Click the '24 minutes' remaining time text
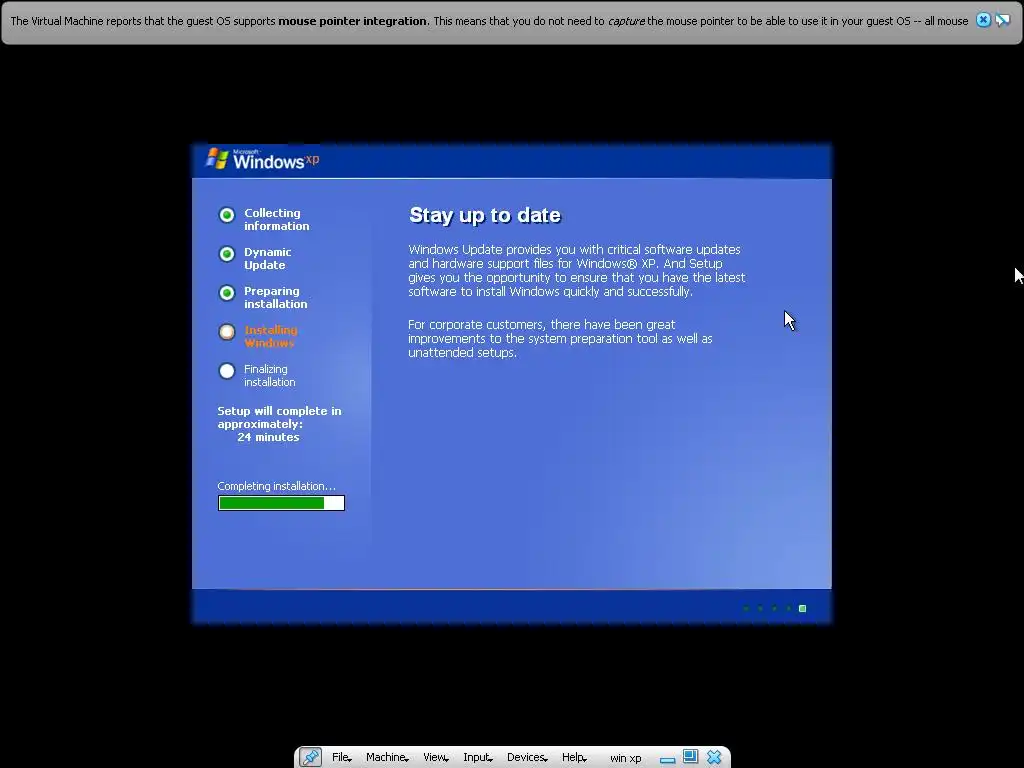Viewport: 1024px width, 768px height. [x=268, y=437]
